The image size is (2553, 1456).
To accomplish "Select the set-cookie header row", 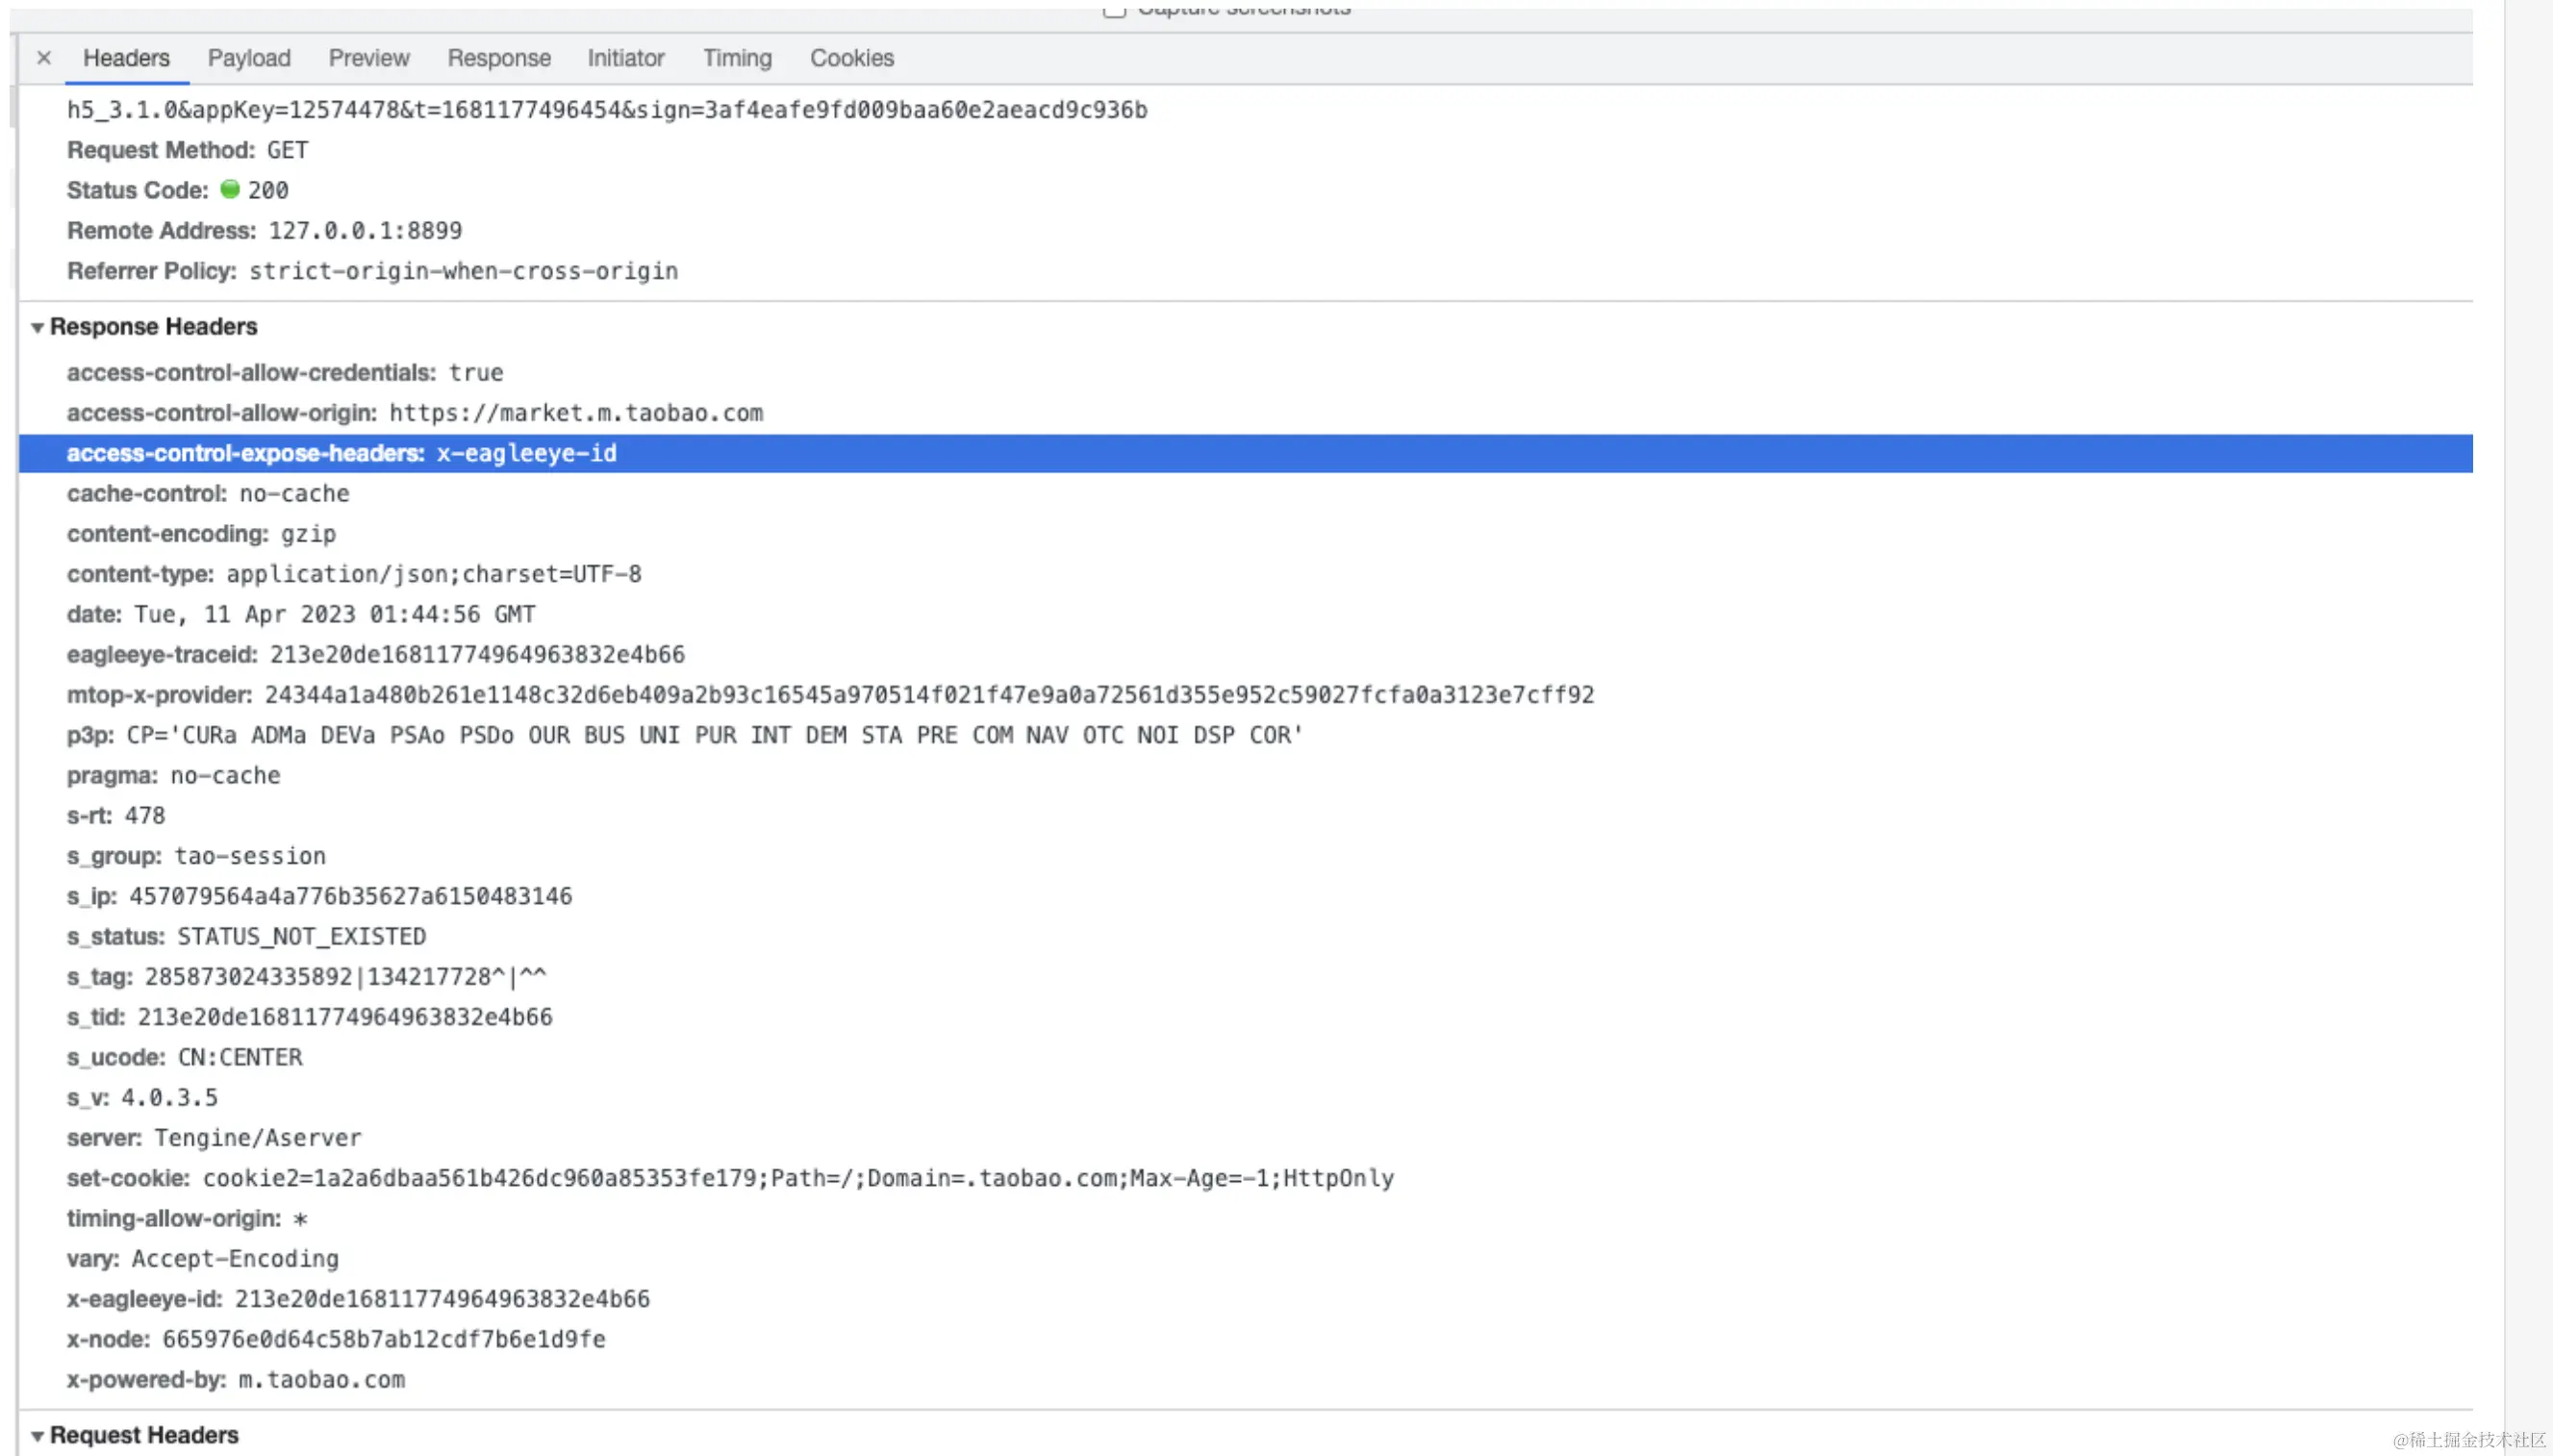I will click(730, 1178).
